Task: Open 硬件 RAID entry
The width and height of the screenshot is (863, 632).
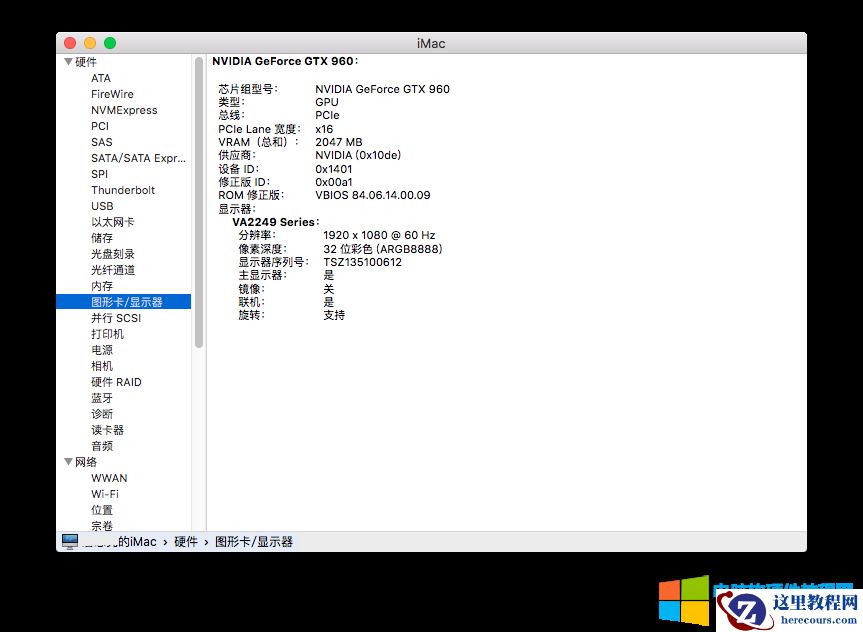Action: tap(116, 382)
